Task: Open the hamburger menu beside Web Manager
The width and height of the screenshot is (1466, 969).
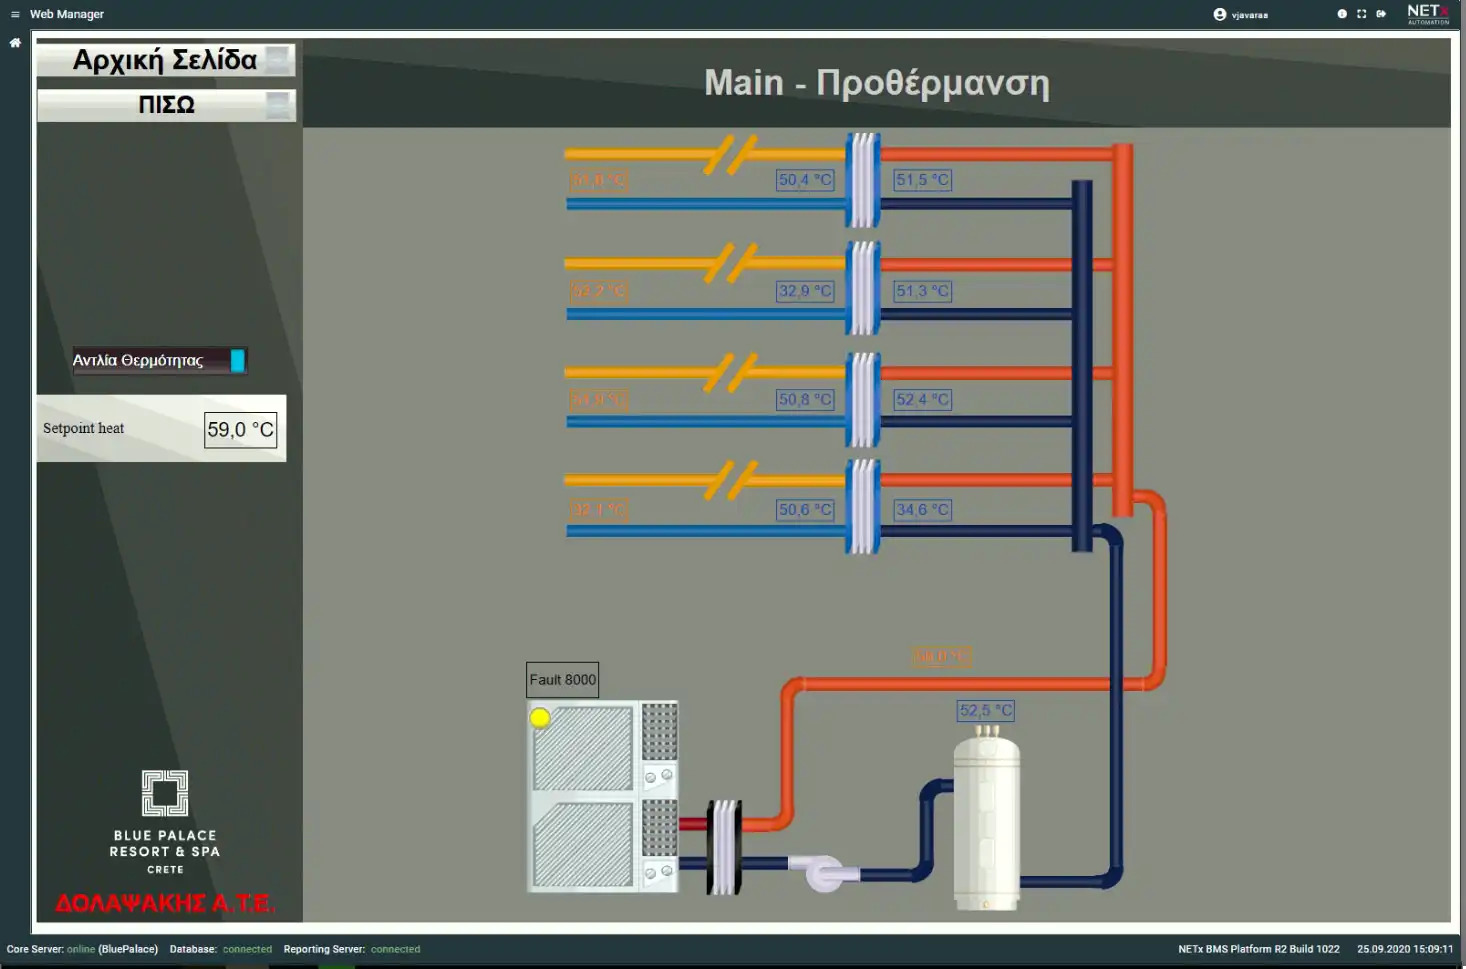Action: coord(15,14)
